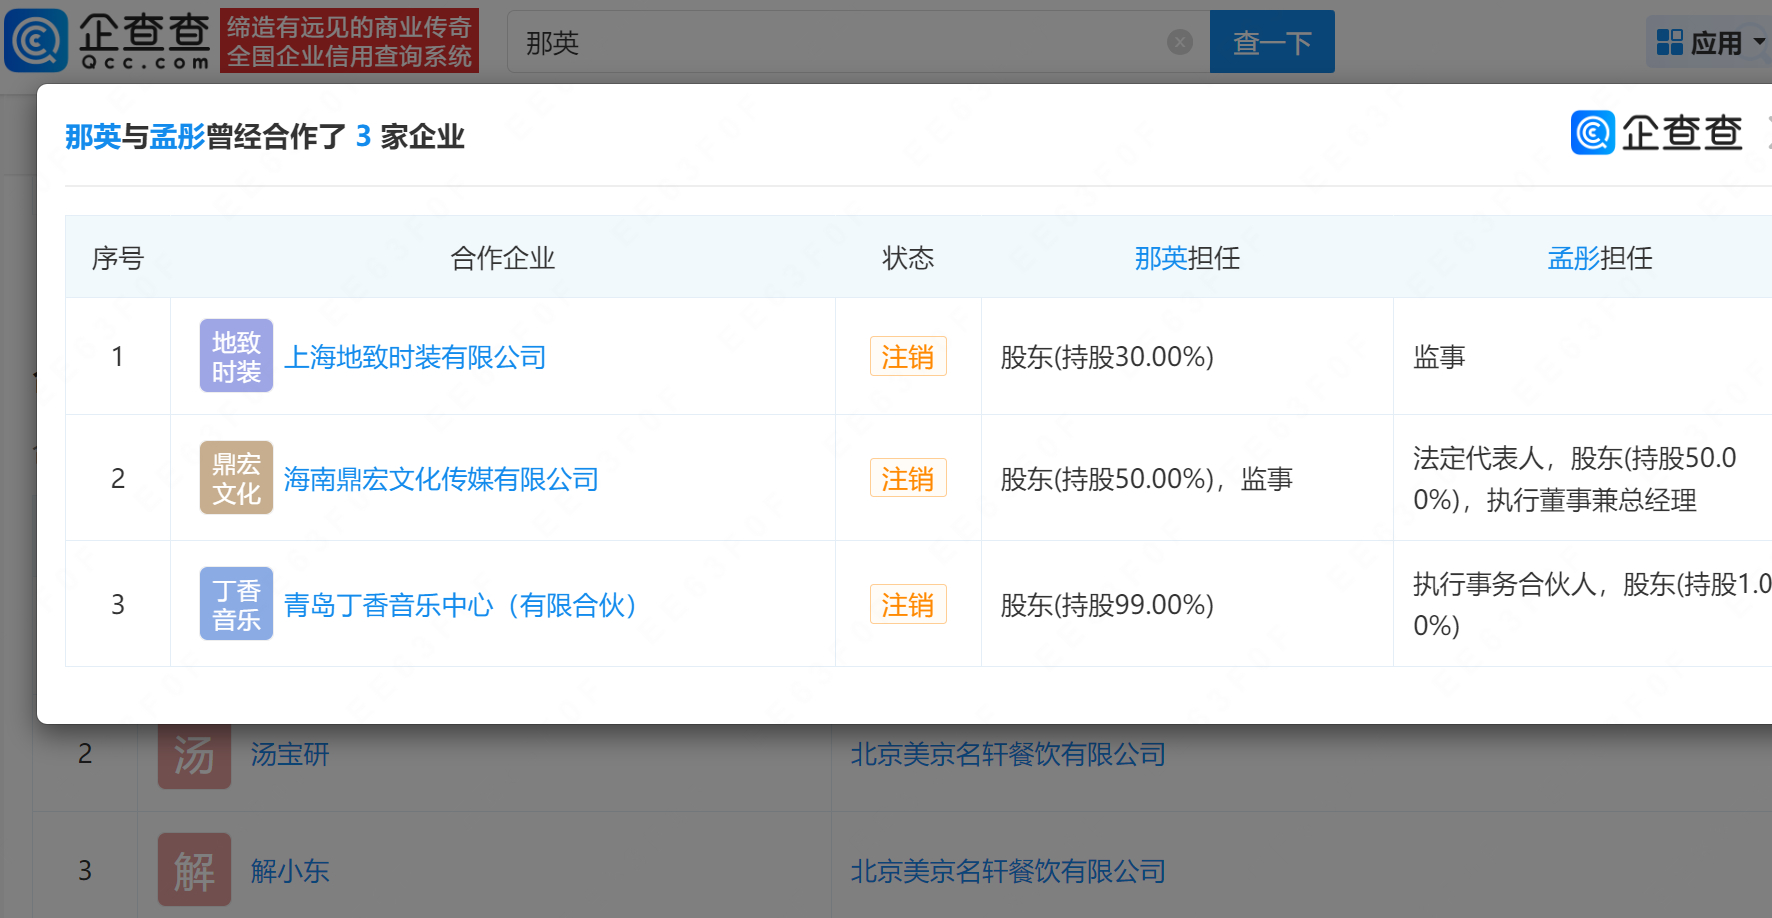Click the apps grid icon beside 应用
Screen dimensions: 1772x918
[x=1670, y=42]
